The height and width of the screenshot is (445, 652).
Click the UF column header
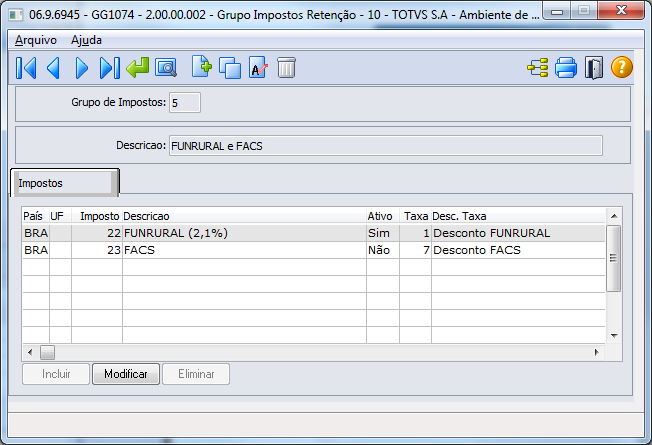point(60,216)
